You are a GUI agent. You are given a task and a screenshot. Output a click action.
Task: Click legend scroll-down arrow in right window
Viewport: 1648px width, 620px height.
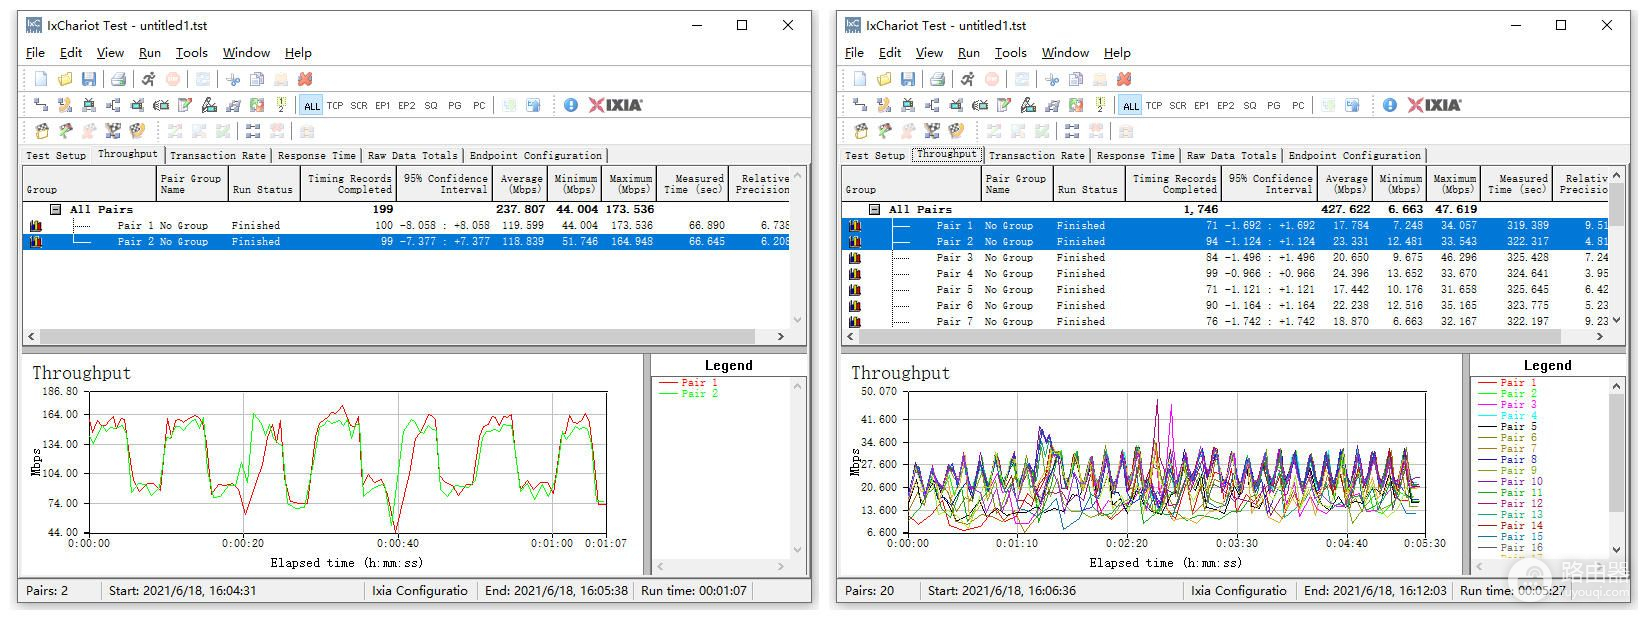(1617, 549)
